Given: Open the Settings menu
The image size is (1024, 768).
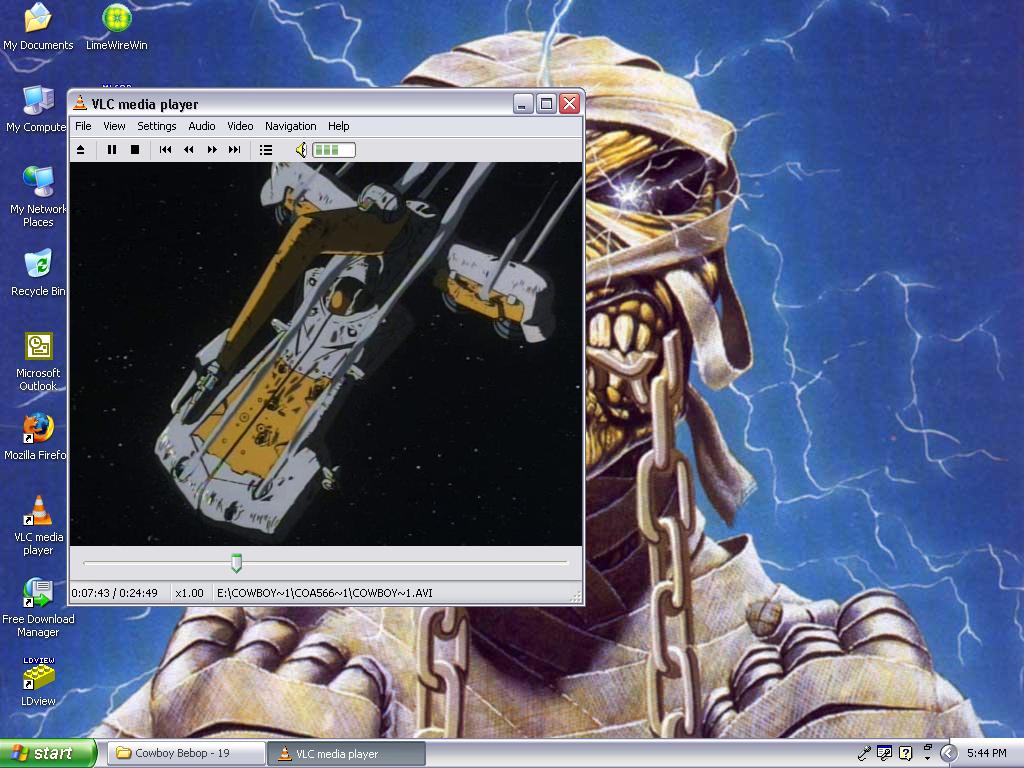Looking at the screenshot, I should [157, 126].
